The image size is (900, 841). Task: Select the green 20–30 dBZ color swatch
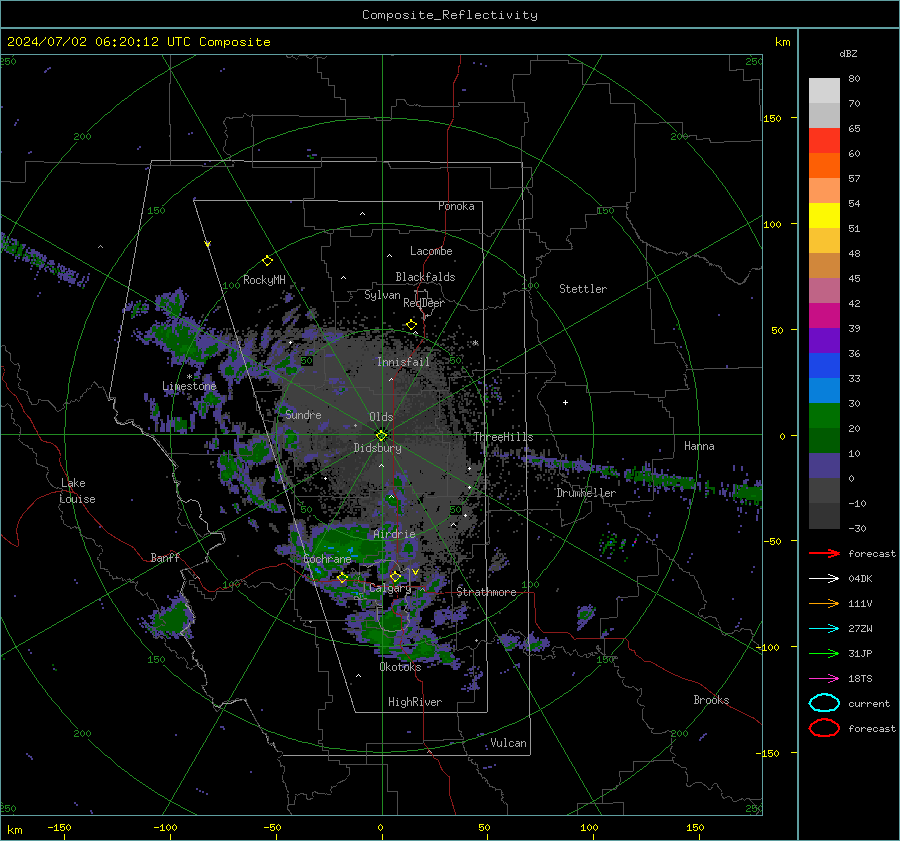tap(824, 416)
